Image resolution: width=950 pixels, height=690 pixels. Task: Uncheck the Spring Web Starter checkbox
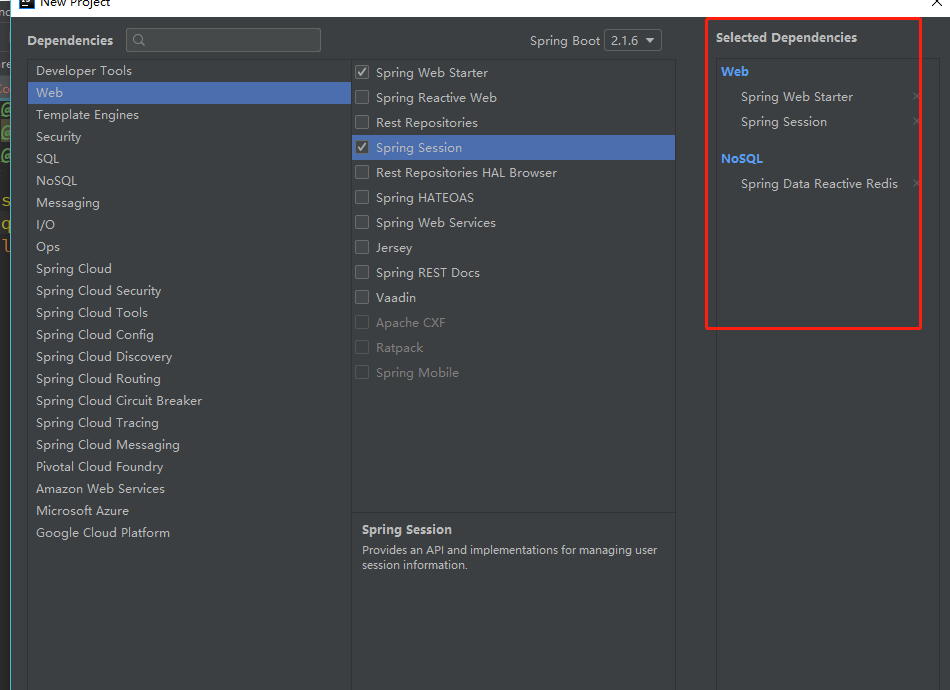click(362, 73)
